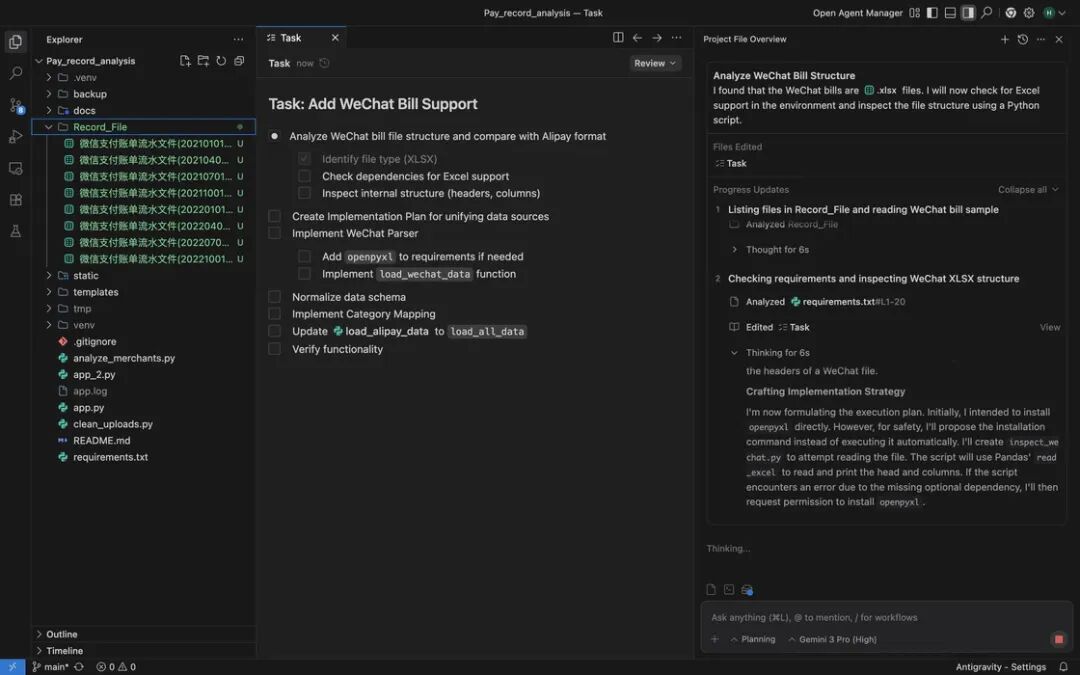1080x675 pixels.
Task: Check the 'Check dependencies for Excel support' box
Action: 304,176
